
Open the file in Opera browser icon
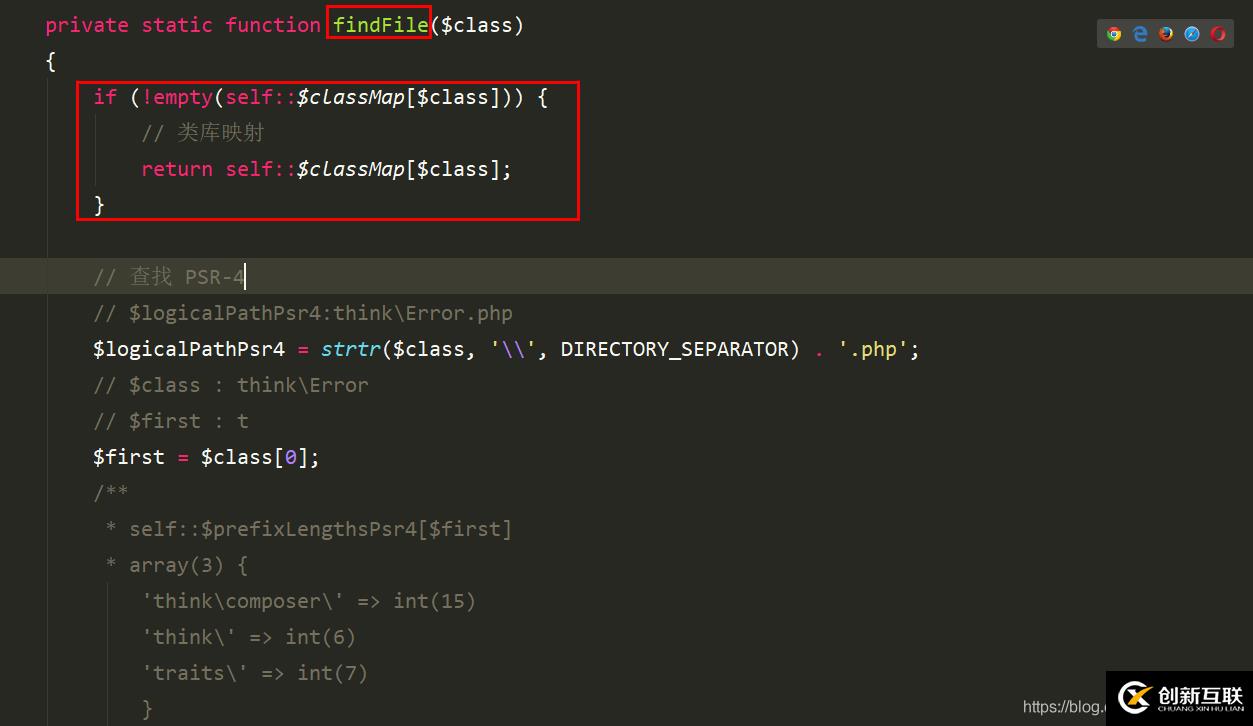[x=1218, y=34]
